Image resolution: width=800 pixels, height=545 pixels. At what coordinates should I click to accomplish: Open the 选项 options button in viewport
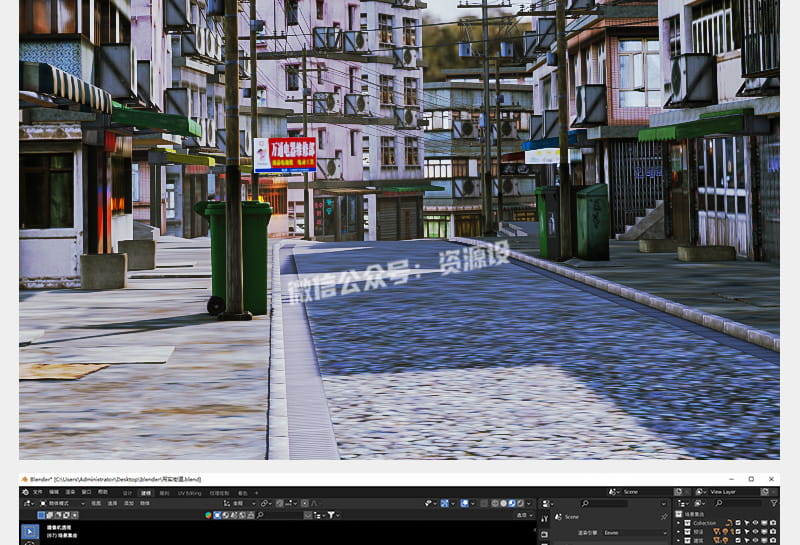tap(523, 515)
